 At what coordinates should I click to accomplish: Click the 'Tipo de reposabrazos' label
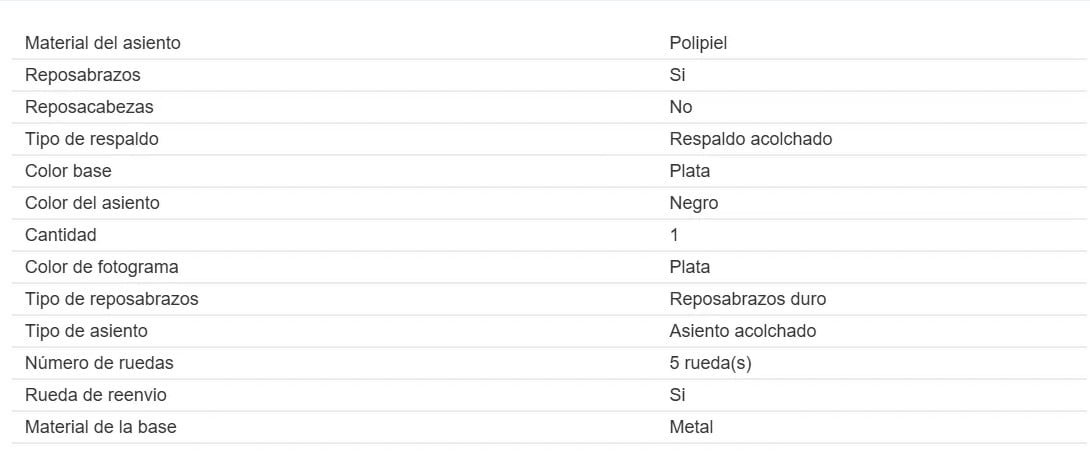click(x=112, y=299)
